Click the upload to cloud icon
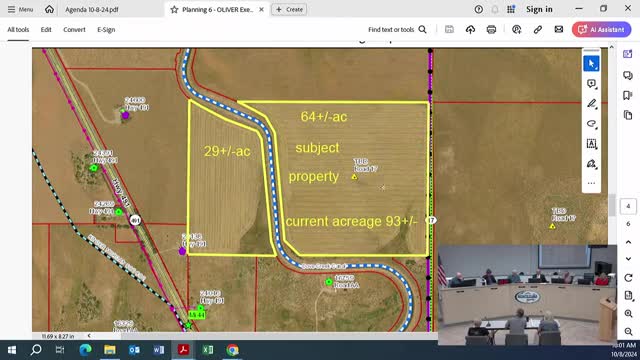 tap(470, 29)
